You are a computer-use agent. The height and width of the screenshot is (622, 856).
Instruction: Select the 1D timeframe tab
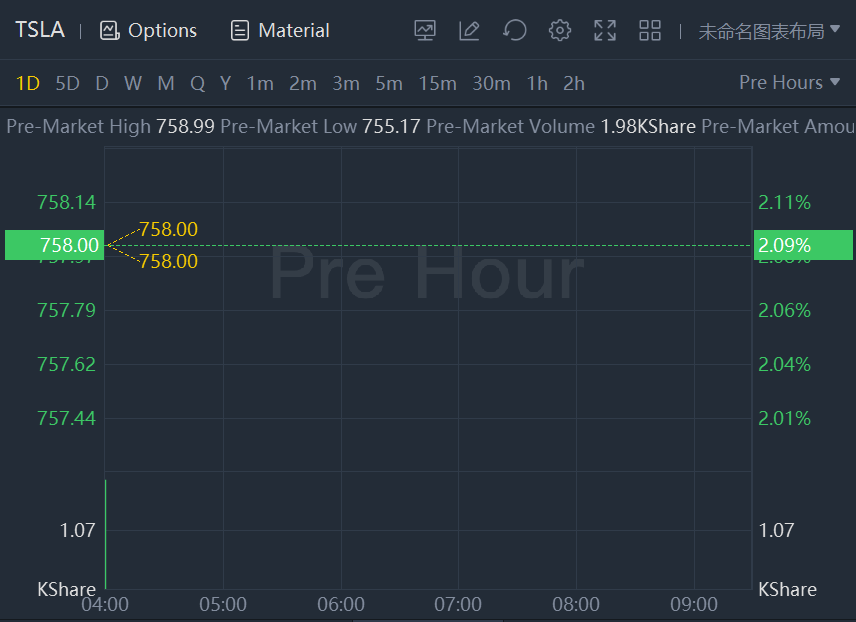point(28,84)
